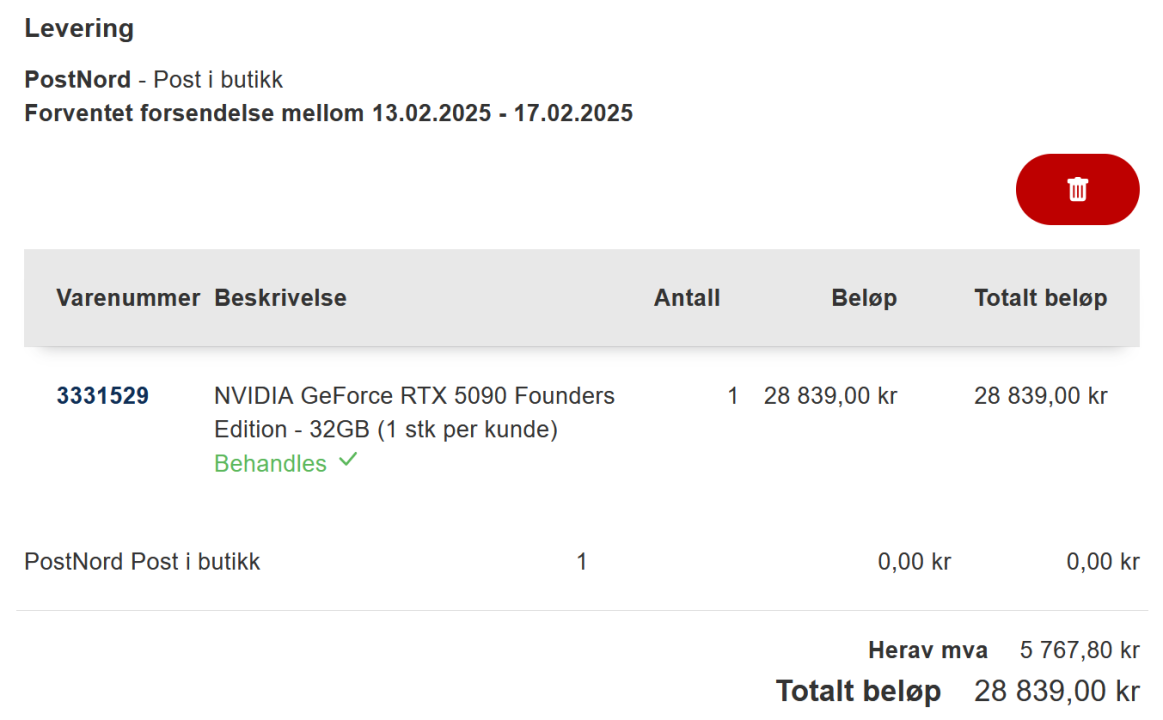Screen dimensions: 1163x720
Task: Select the PostNord Post i butikk row label
Action: [142, 562]
